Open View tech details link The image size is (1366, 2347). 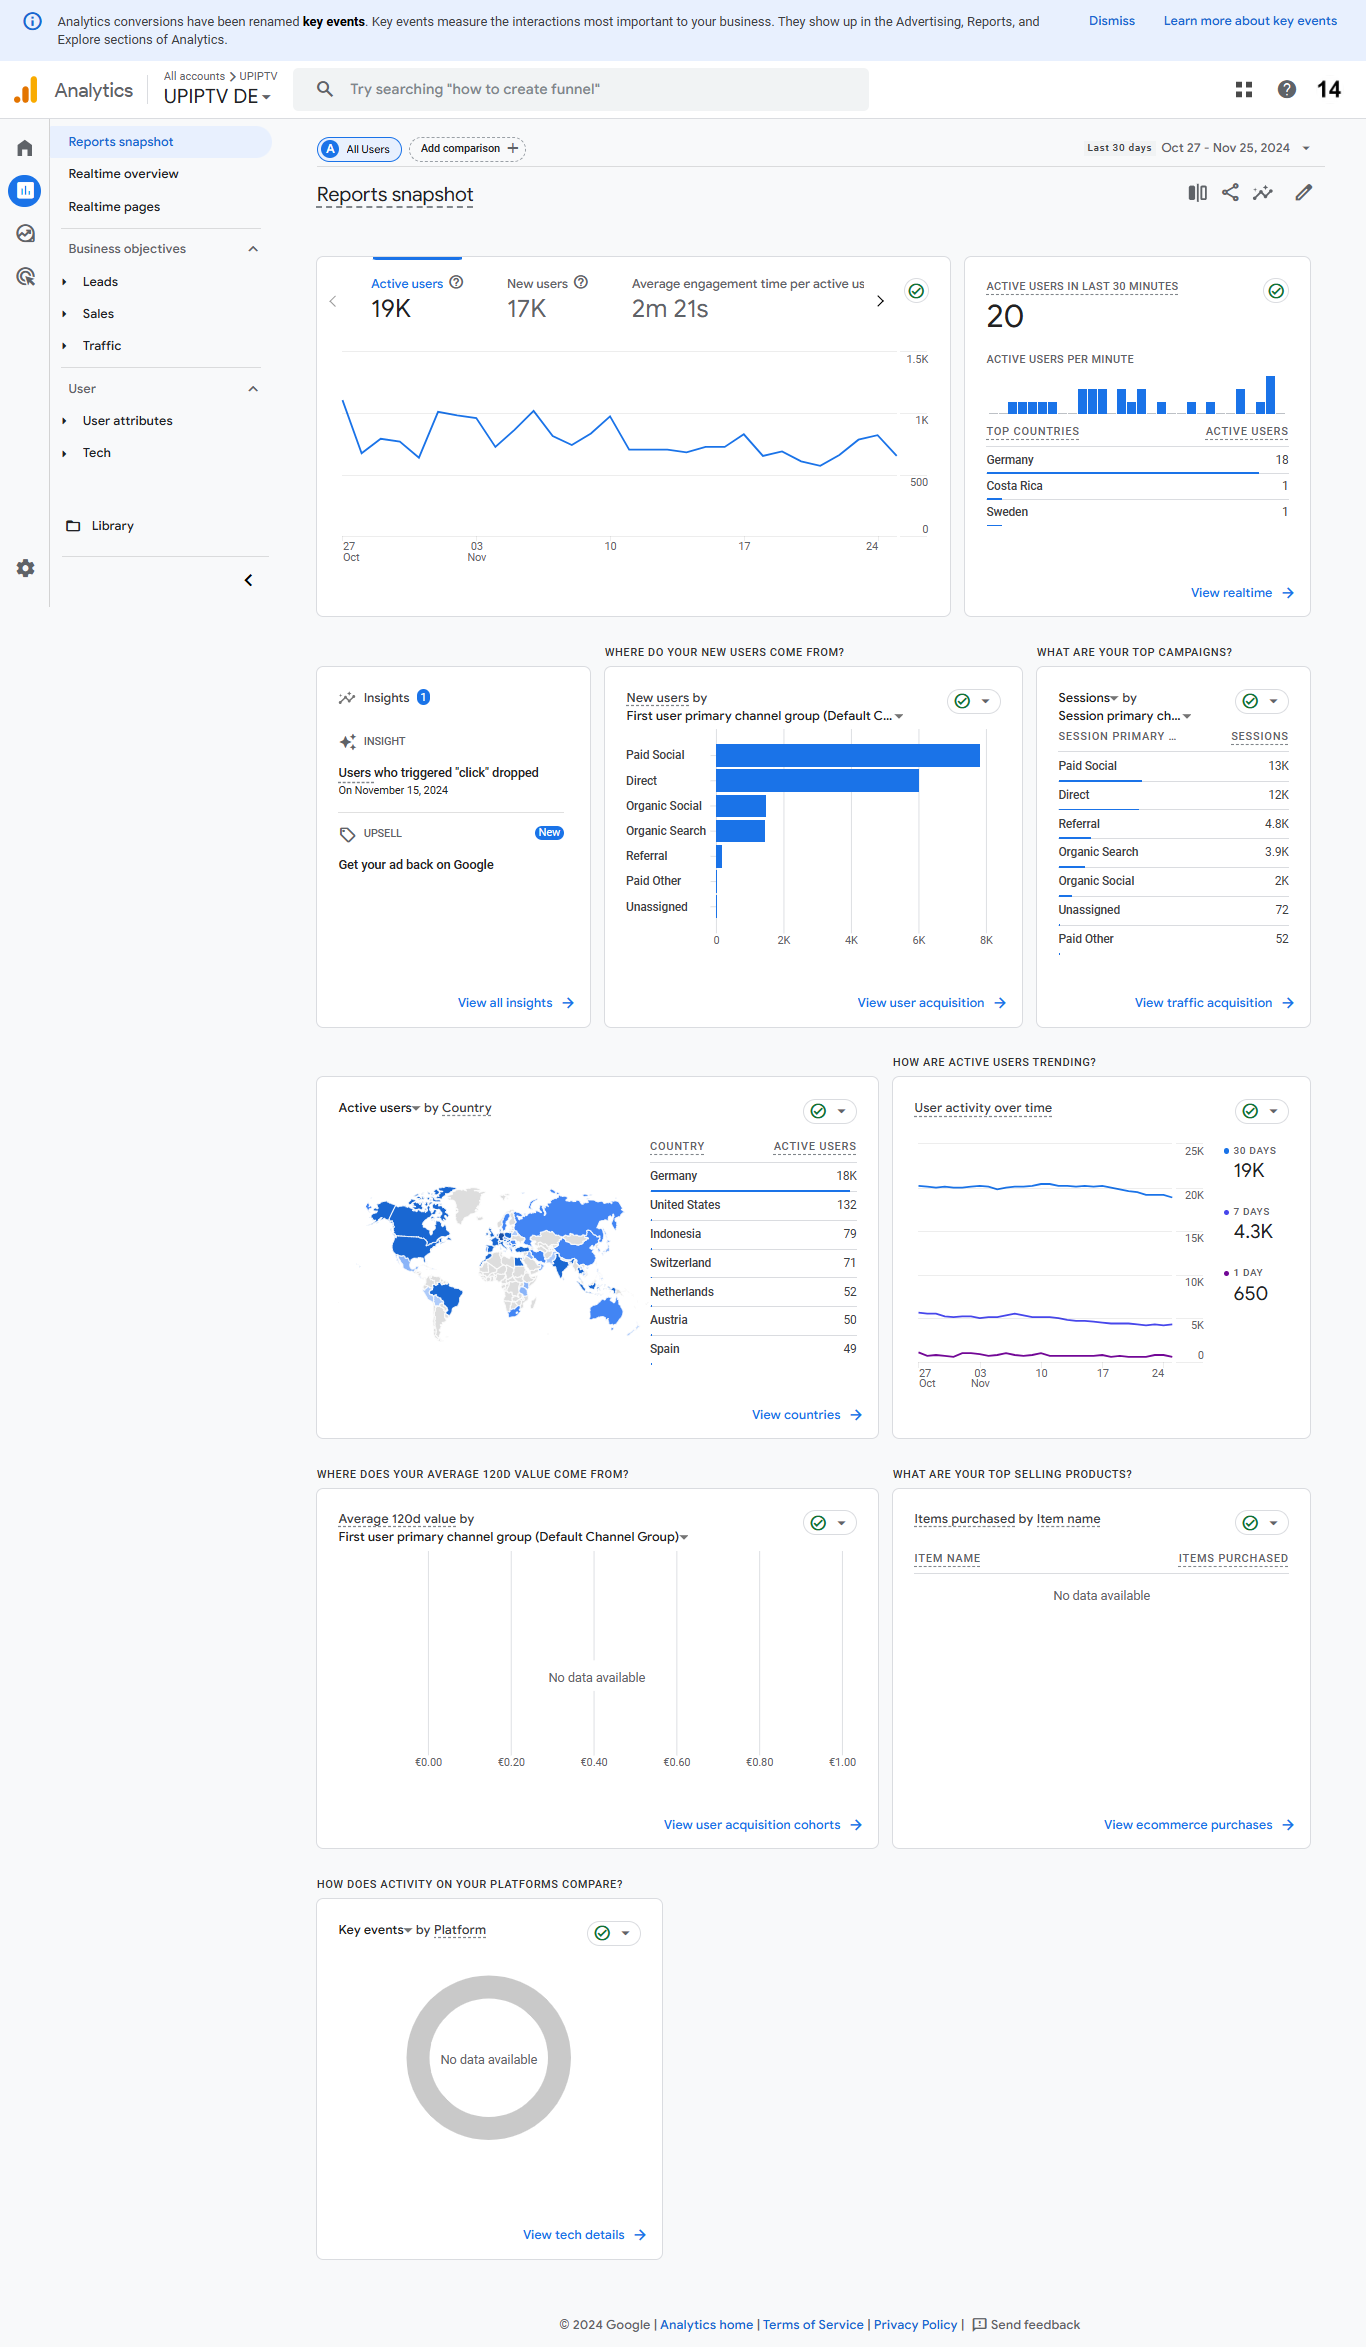point(585,2235)
